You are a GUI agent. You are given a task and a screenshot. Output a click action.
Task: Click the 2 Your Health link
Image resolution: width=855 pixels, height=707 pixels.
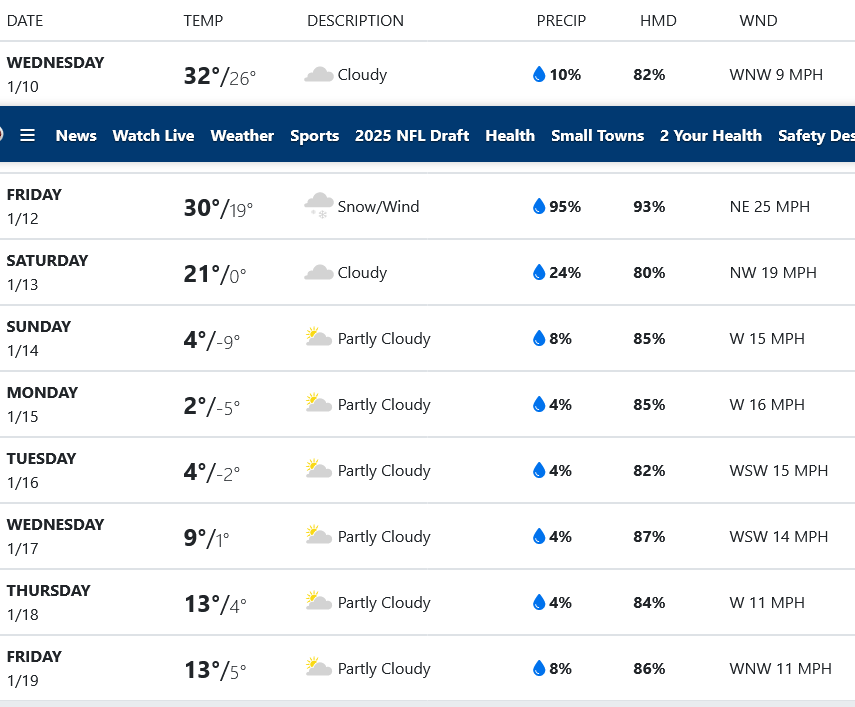click(x=711, y=135)
